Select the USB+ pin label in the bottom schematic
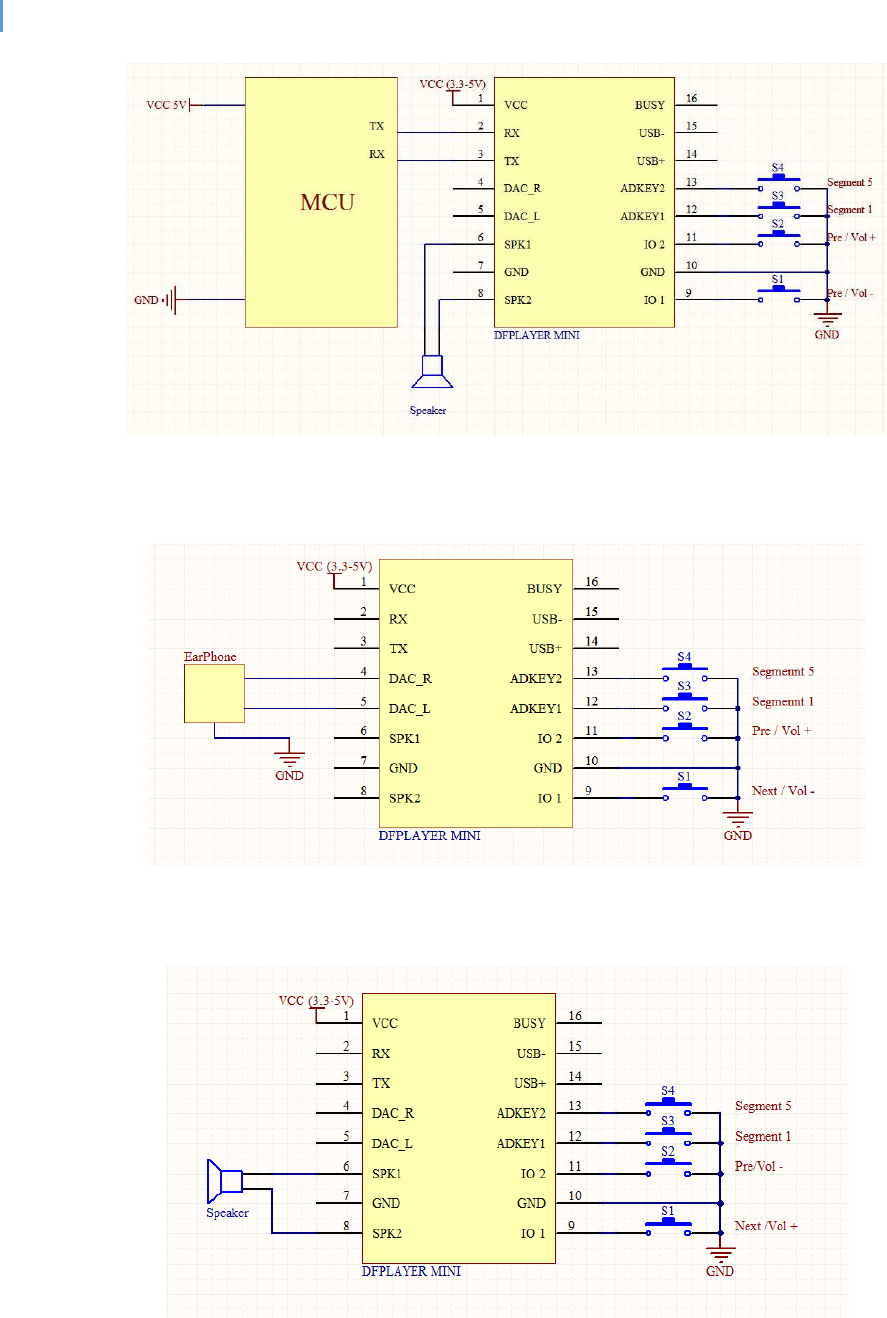The height and width of the screenshot is (1318, 887). pos(530,1083)
